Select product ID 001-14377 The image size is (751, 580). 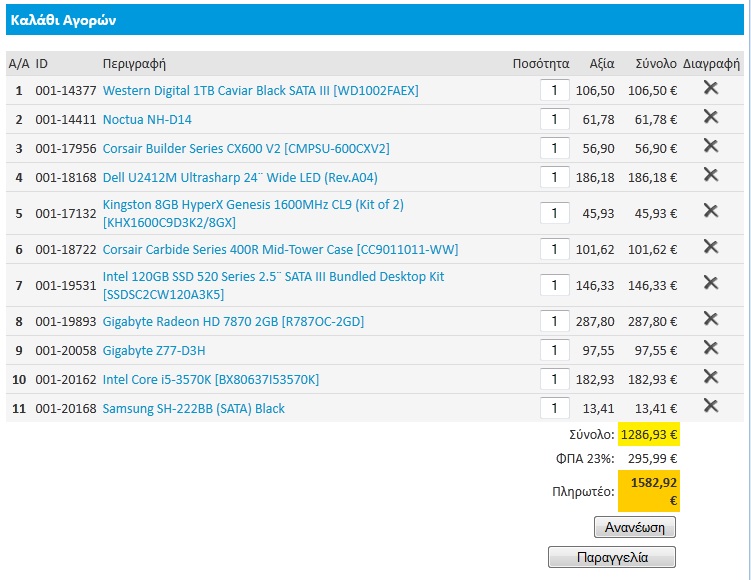click(66, 91)
